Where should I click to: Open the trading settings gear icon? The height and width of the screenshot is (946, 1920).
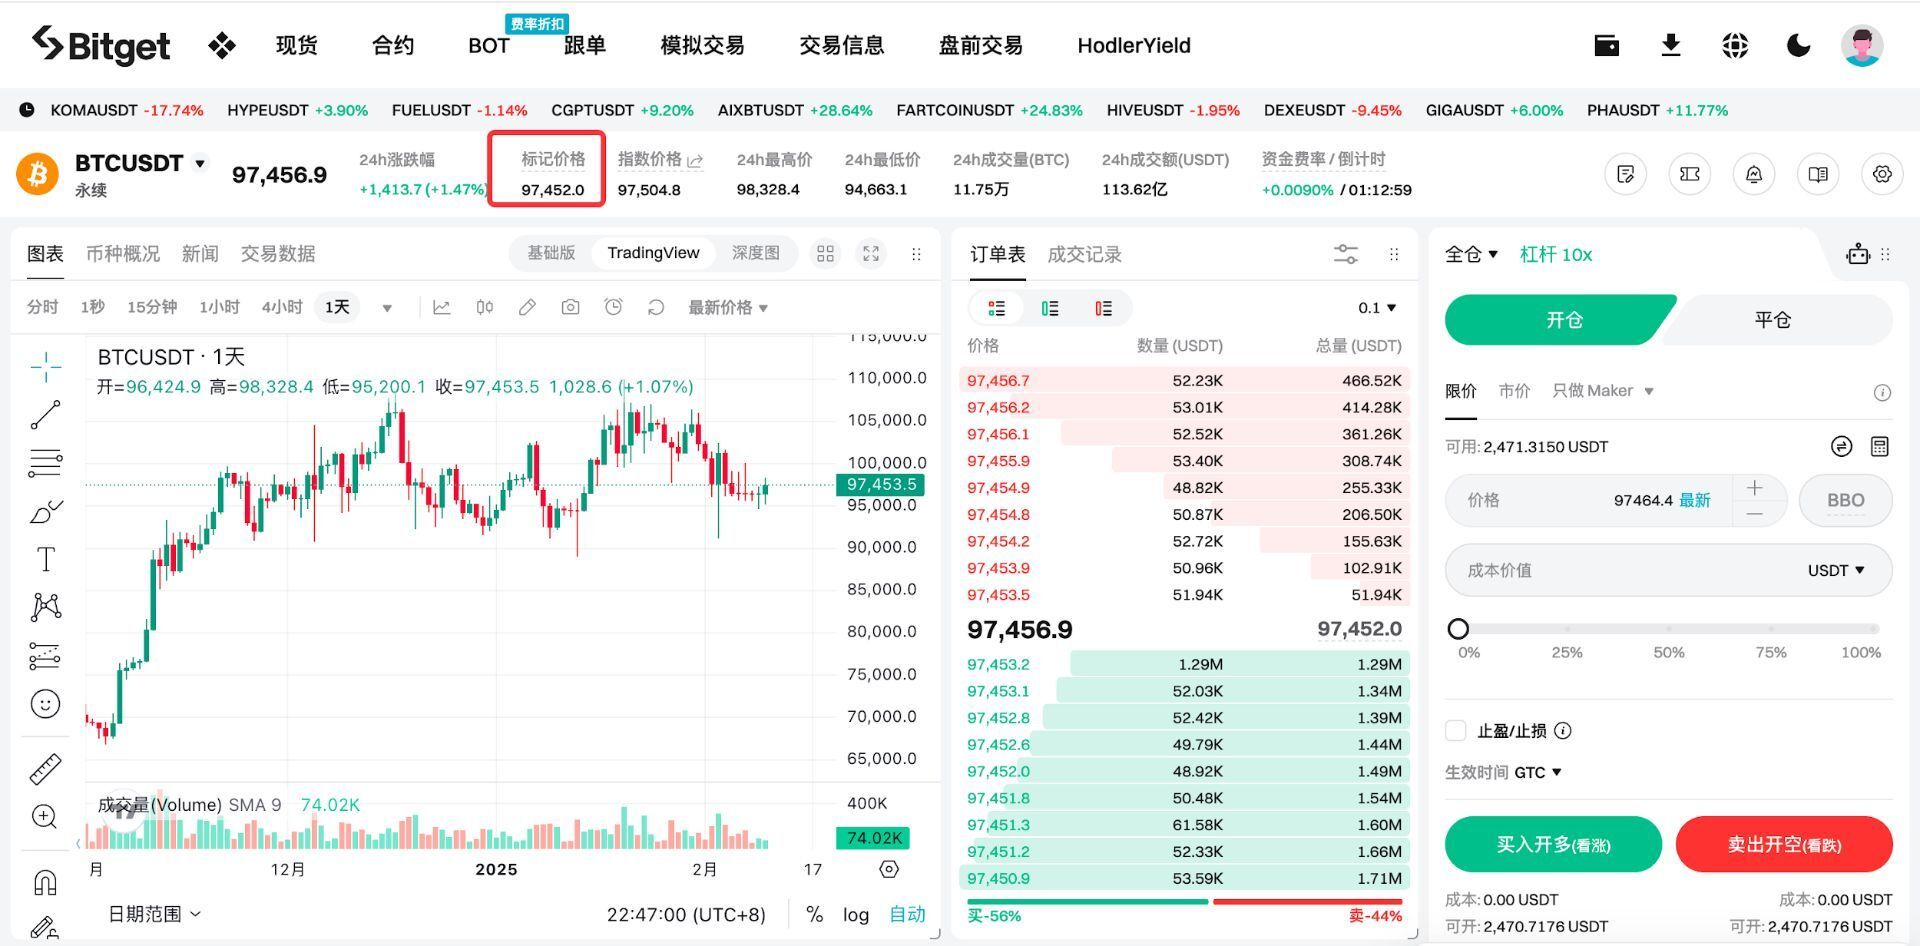tap(1882, 174)
